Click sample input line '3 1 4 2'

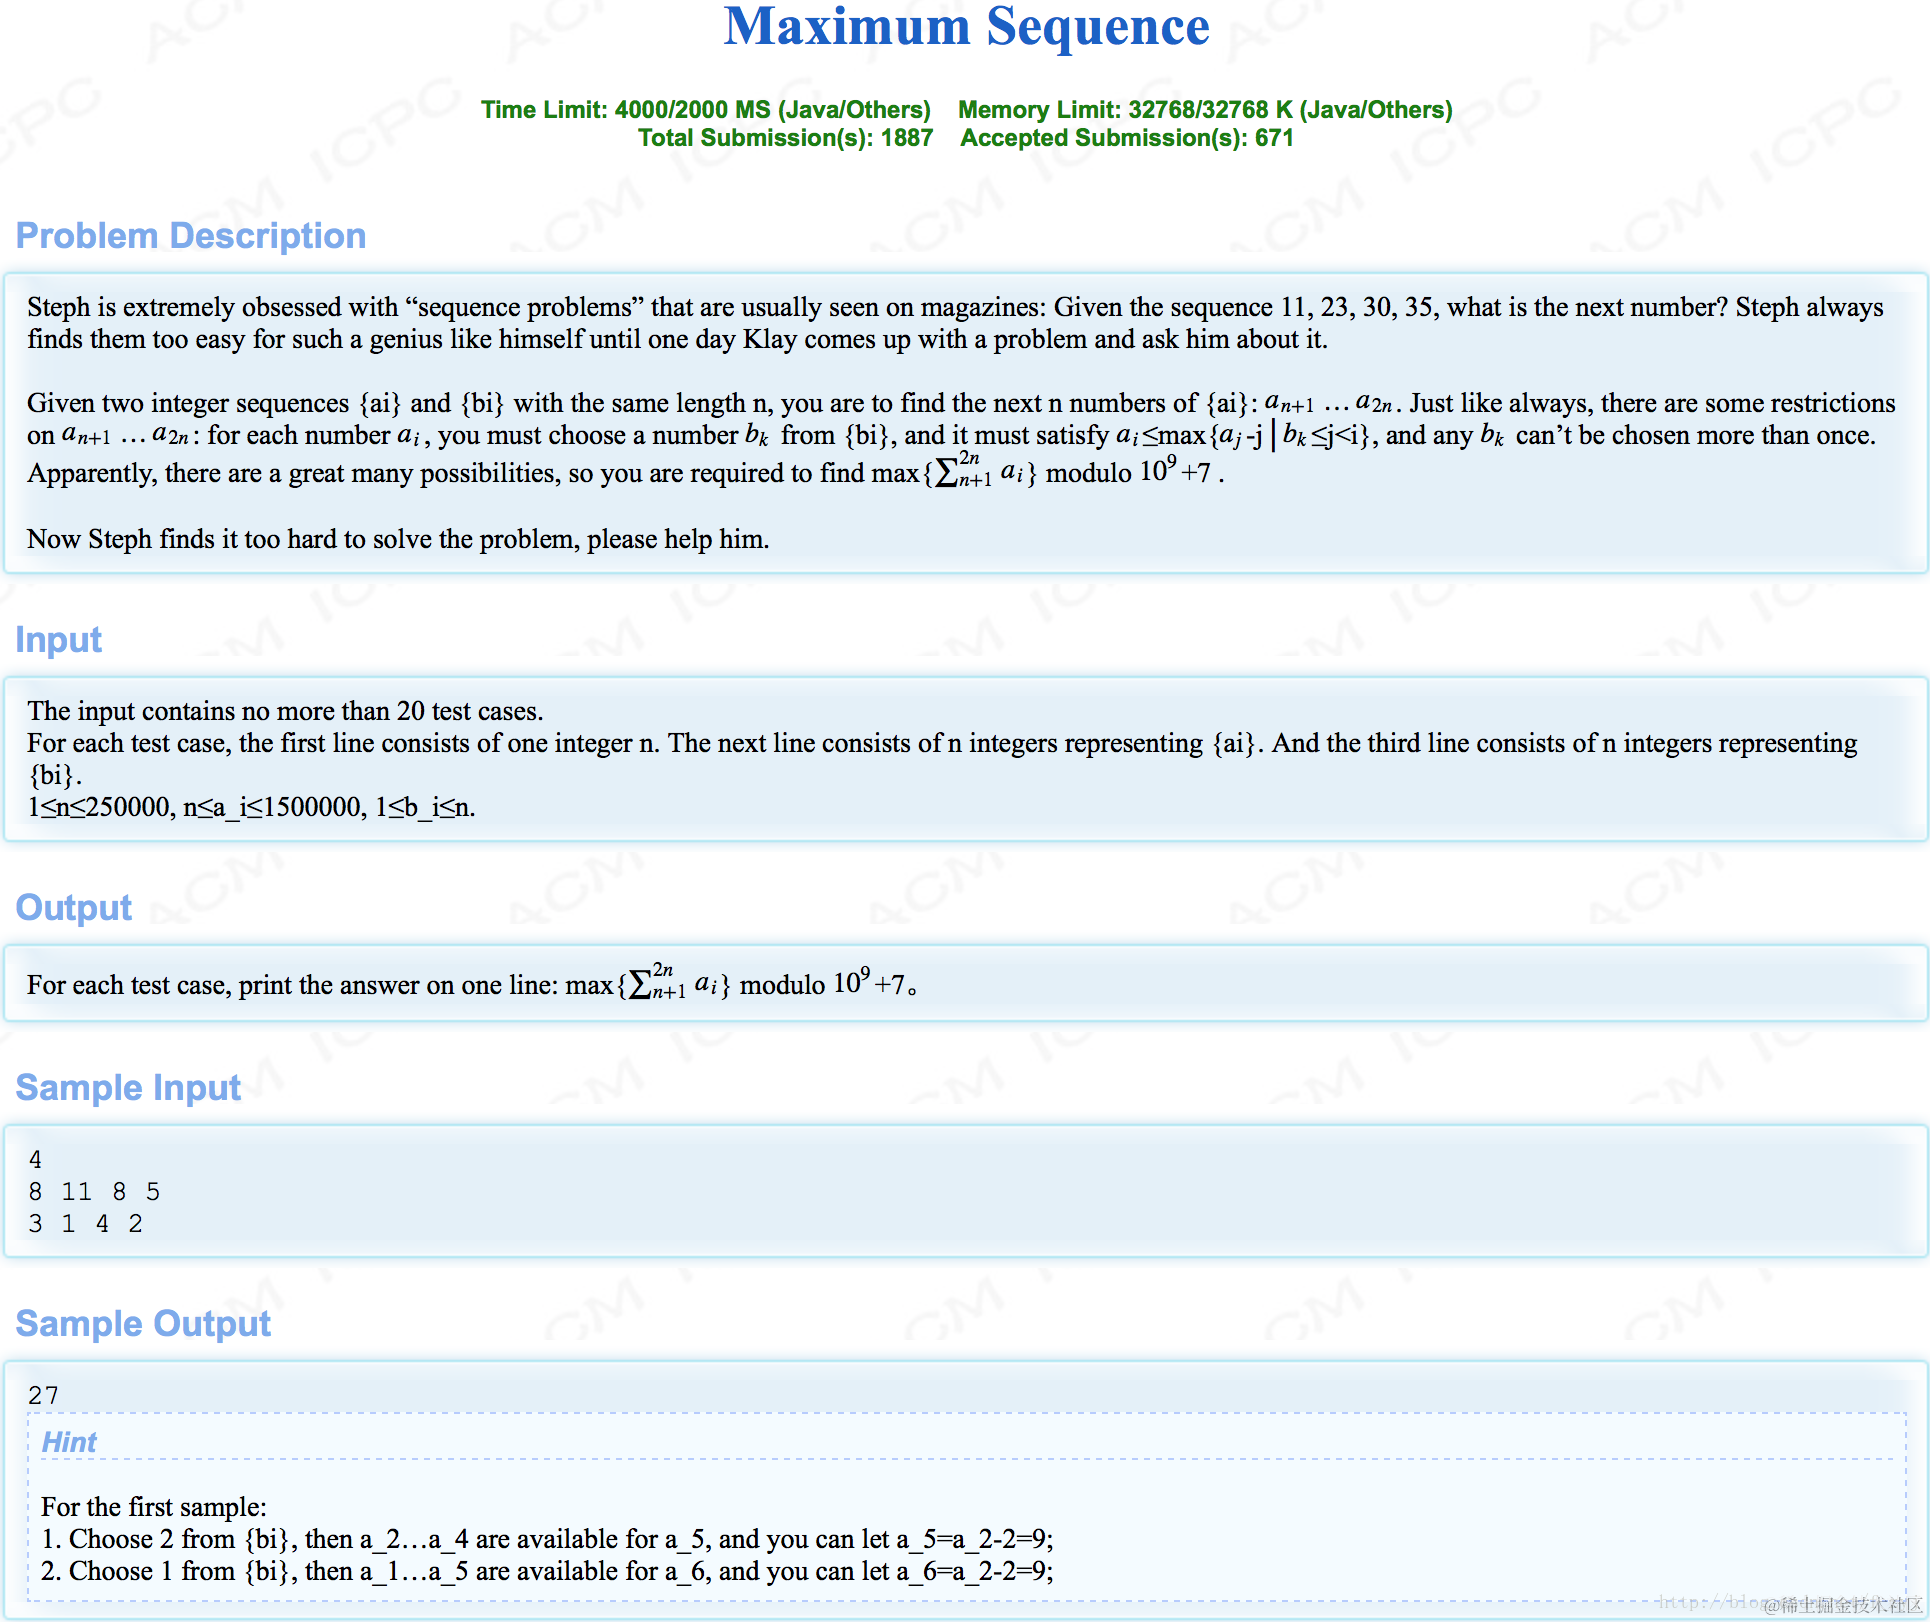click(x=86, y=1224)
